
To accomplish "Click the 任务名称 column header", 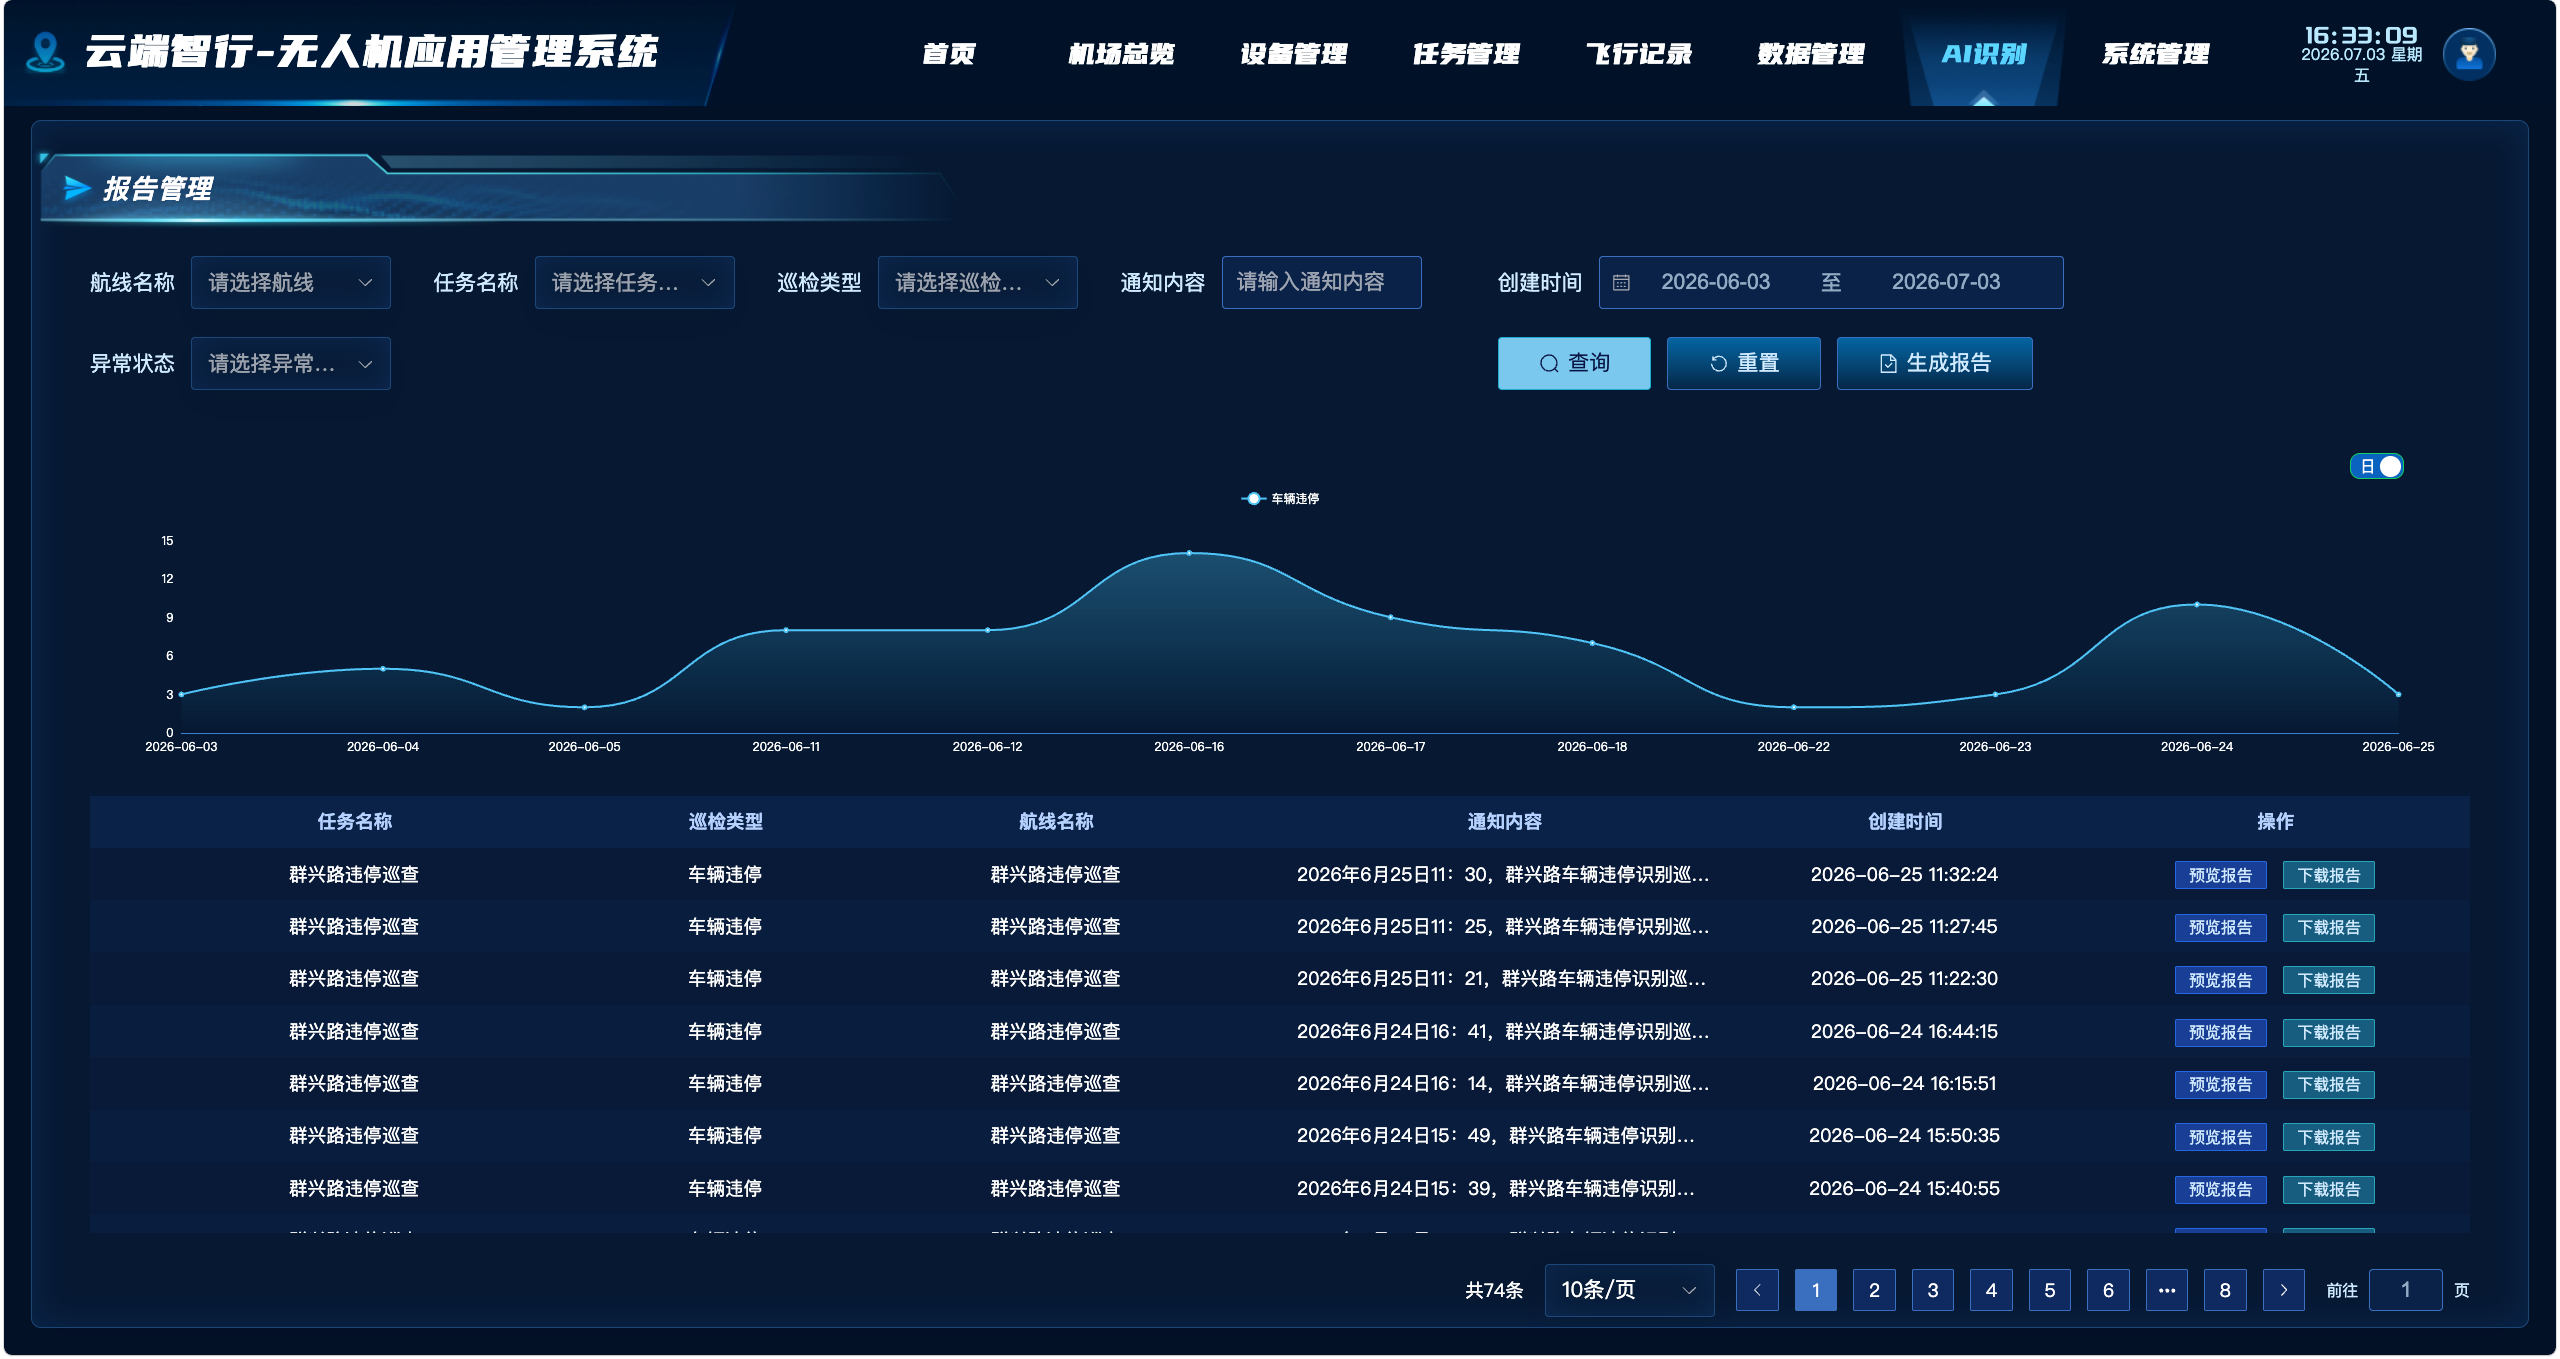I will pyautogui.click(x=354, y=822).
